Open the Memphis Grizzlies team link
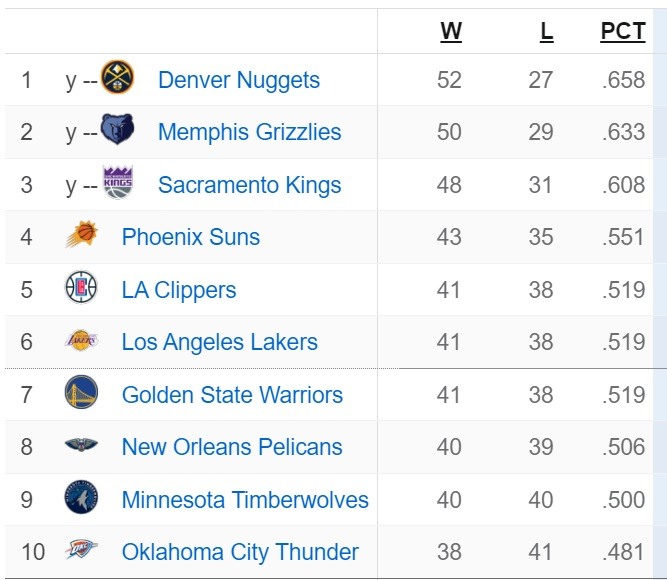 point(249,132)
